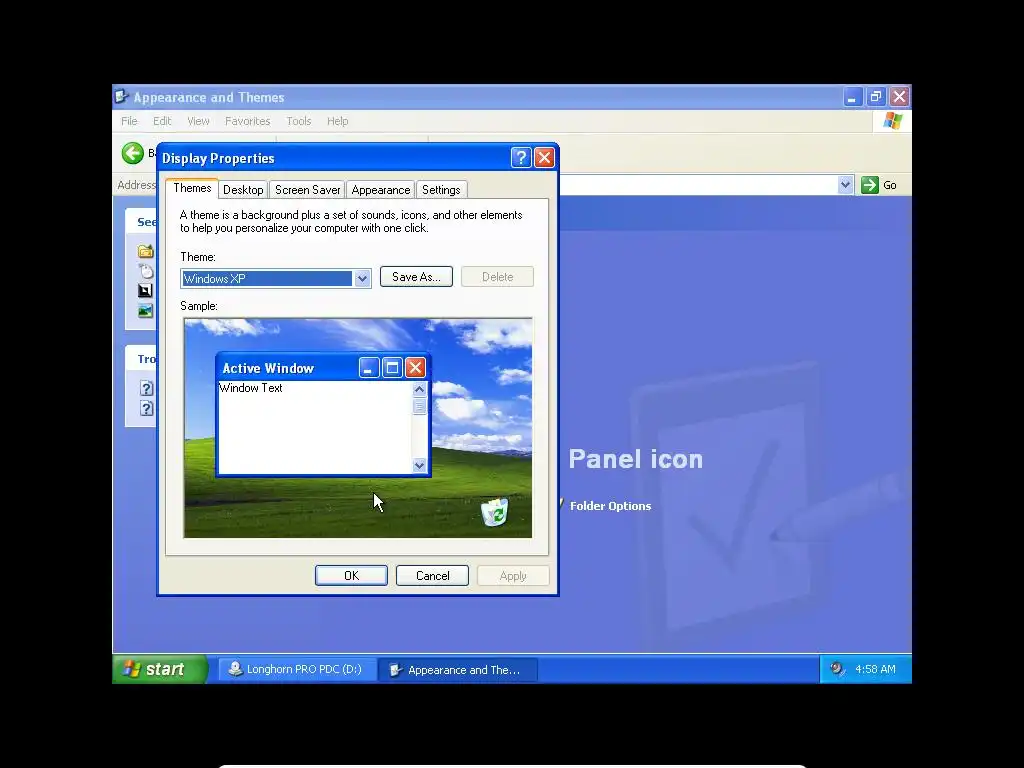Close the Display Properties dialog
The image size is (1024, 768).
coord(544,157)
